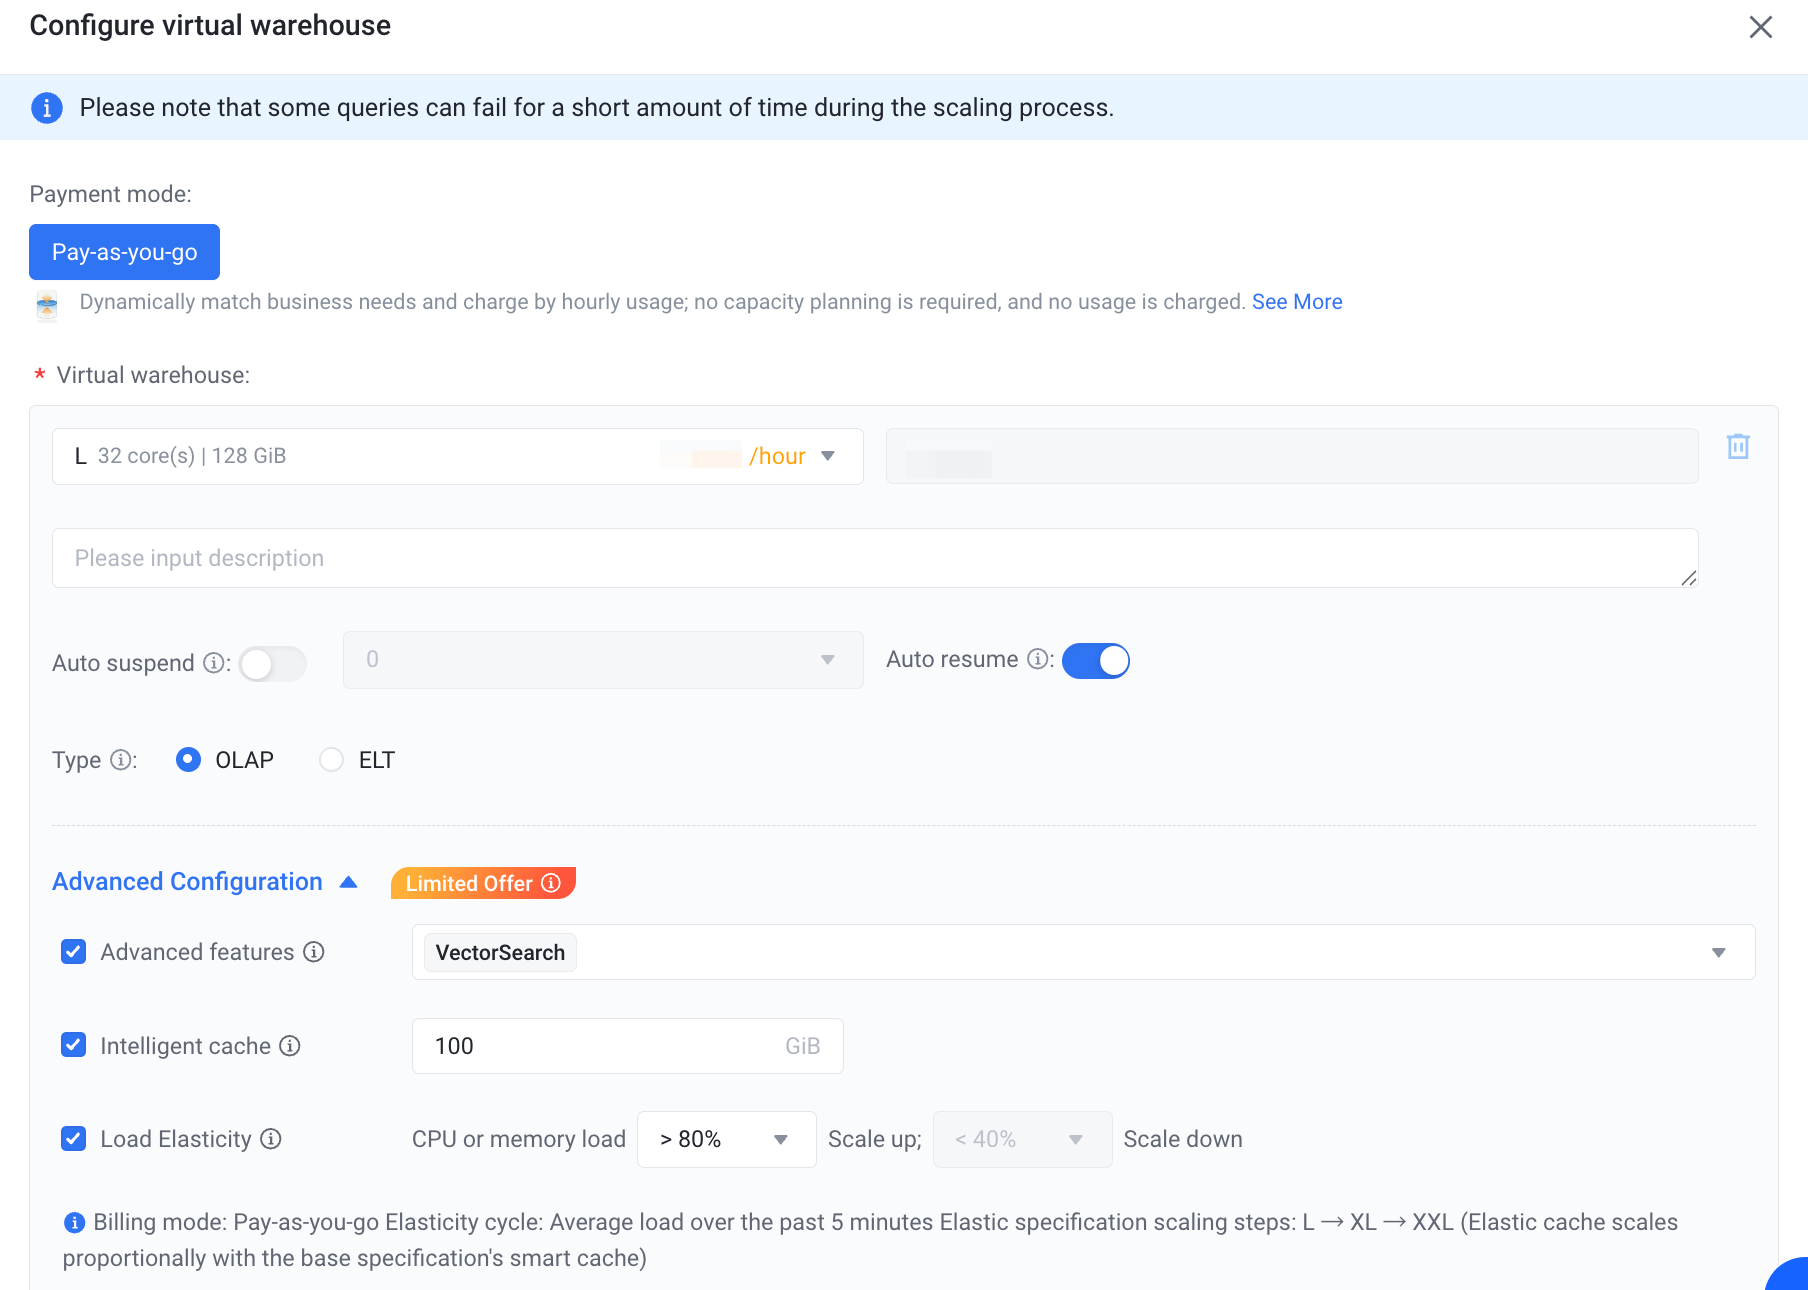
Task: Turn off the Auto resume switch
Action: [1096, 661]
